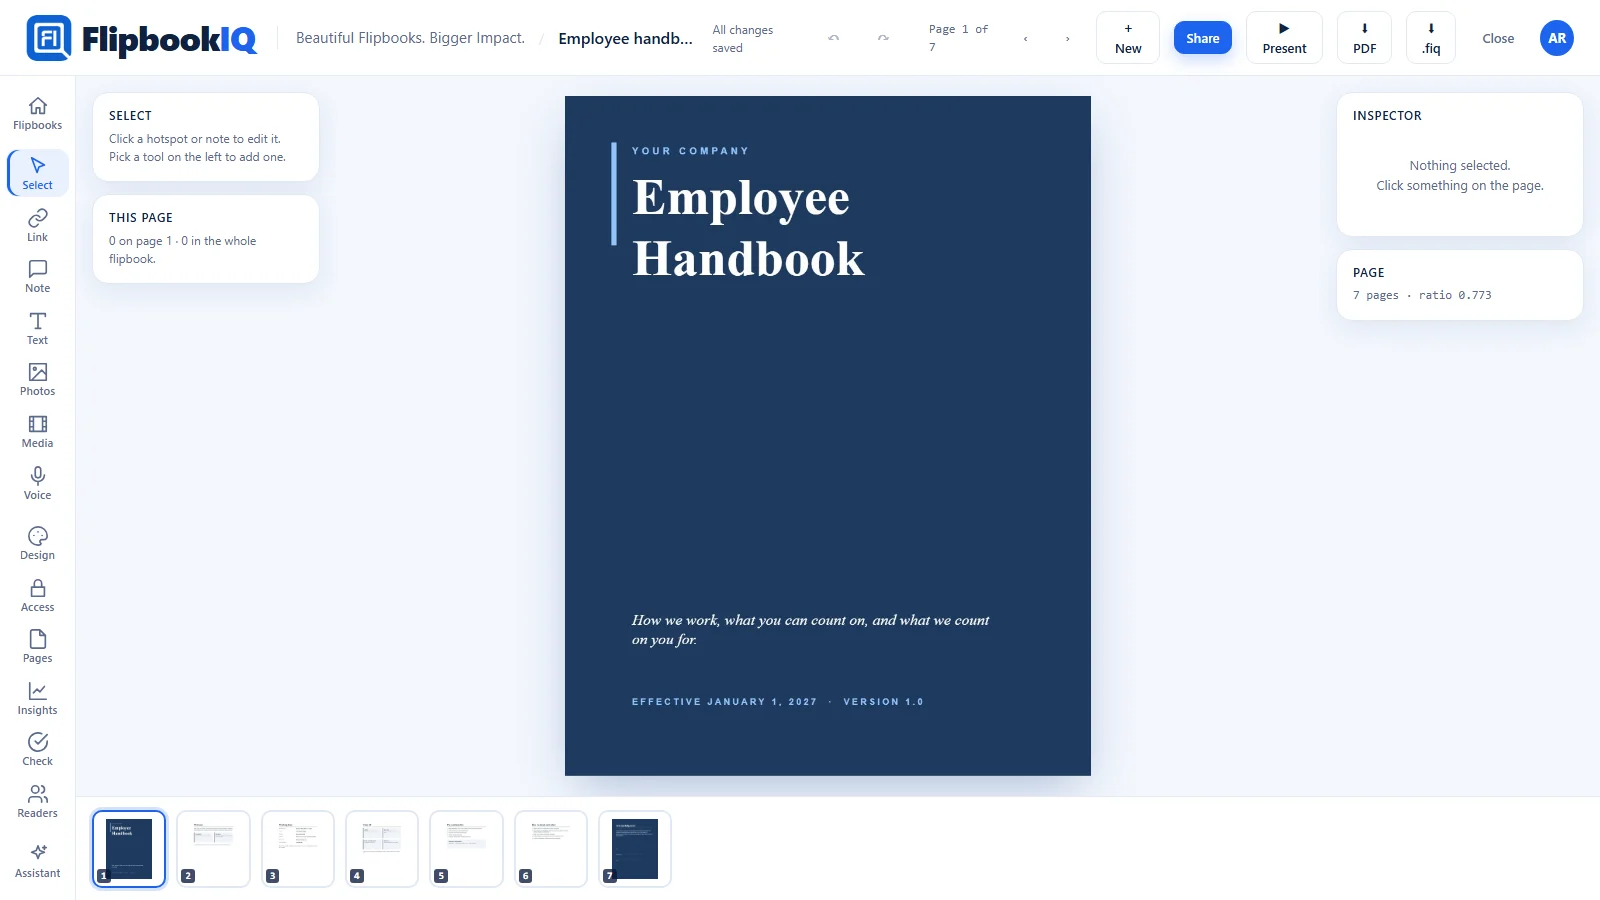Click the YOUR COMPANY text on cover

(690, 151)
